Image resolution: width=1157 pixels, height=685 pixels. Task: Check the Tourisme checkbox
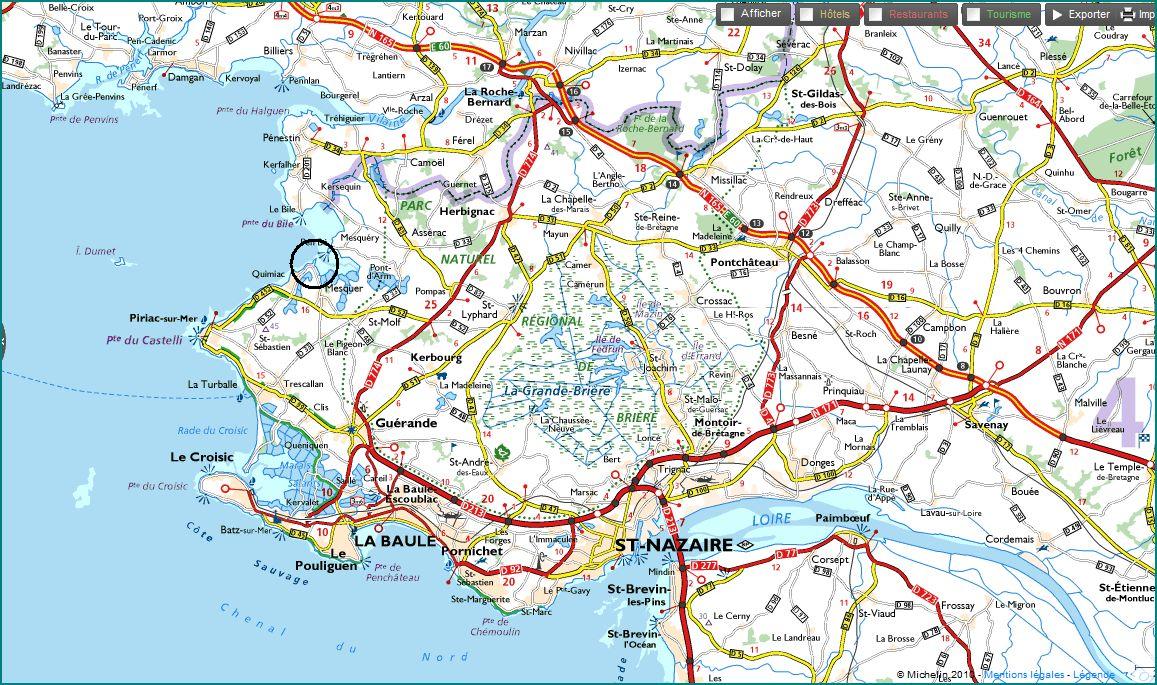[x=973, y=15]
